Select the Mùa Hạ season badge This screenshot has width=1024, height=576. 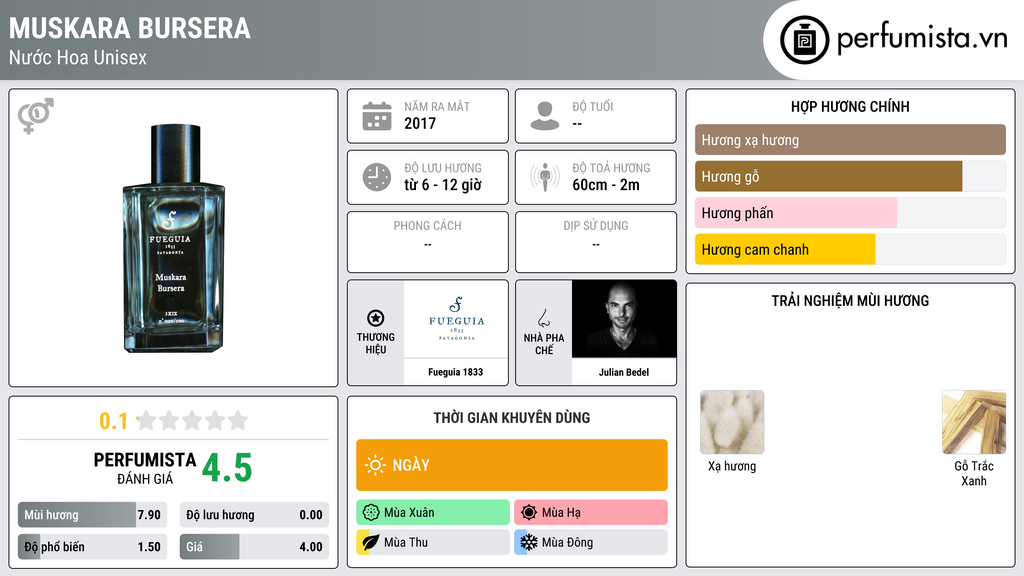coord(591,512)
